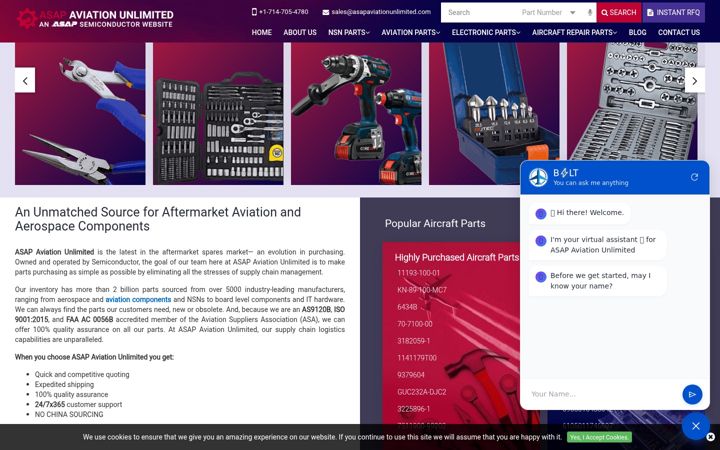Viewport: 720px width, 450px height.
Task: Focus the Search text field
Action: (480, 12)
